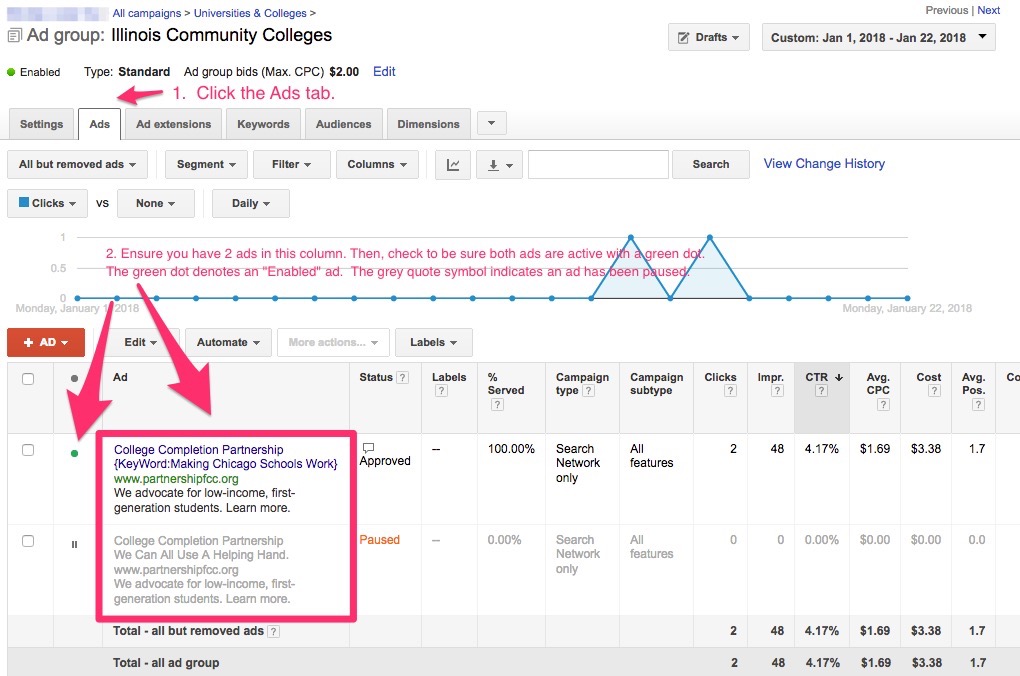Screen dimensions: 1020x676
Task: Open the View Change History link
Action: pos(824,164)
